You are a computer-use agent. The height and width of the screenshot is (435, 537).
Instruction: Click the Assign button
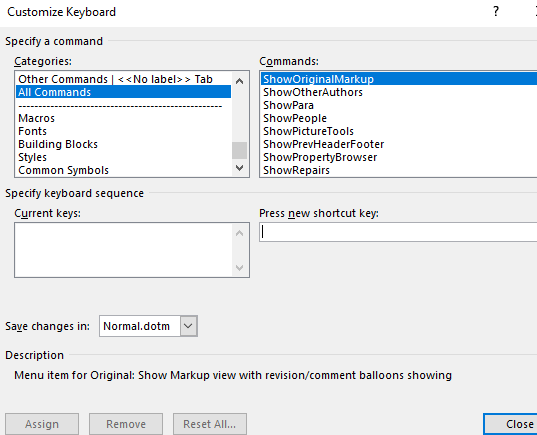click(x=42, y=424)
